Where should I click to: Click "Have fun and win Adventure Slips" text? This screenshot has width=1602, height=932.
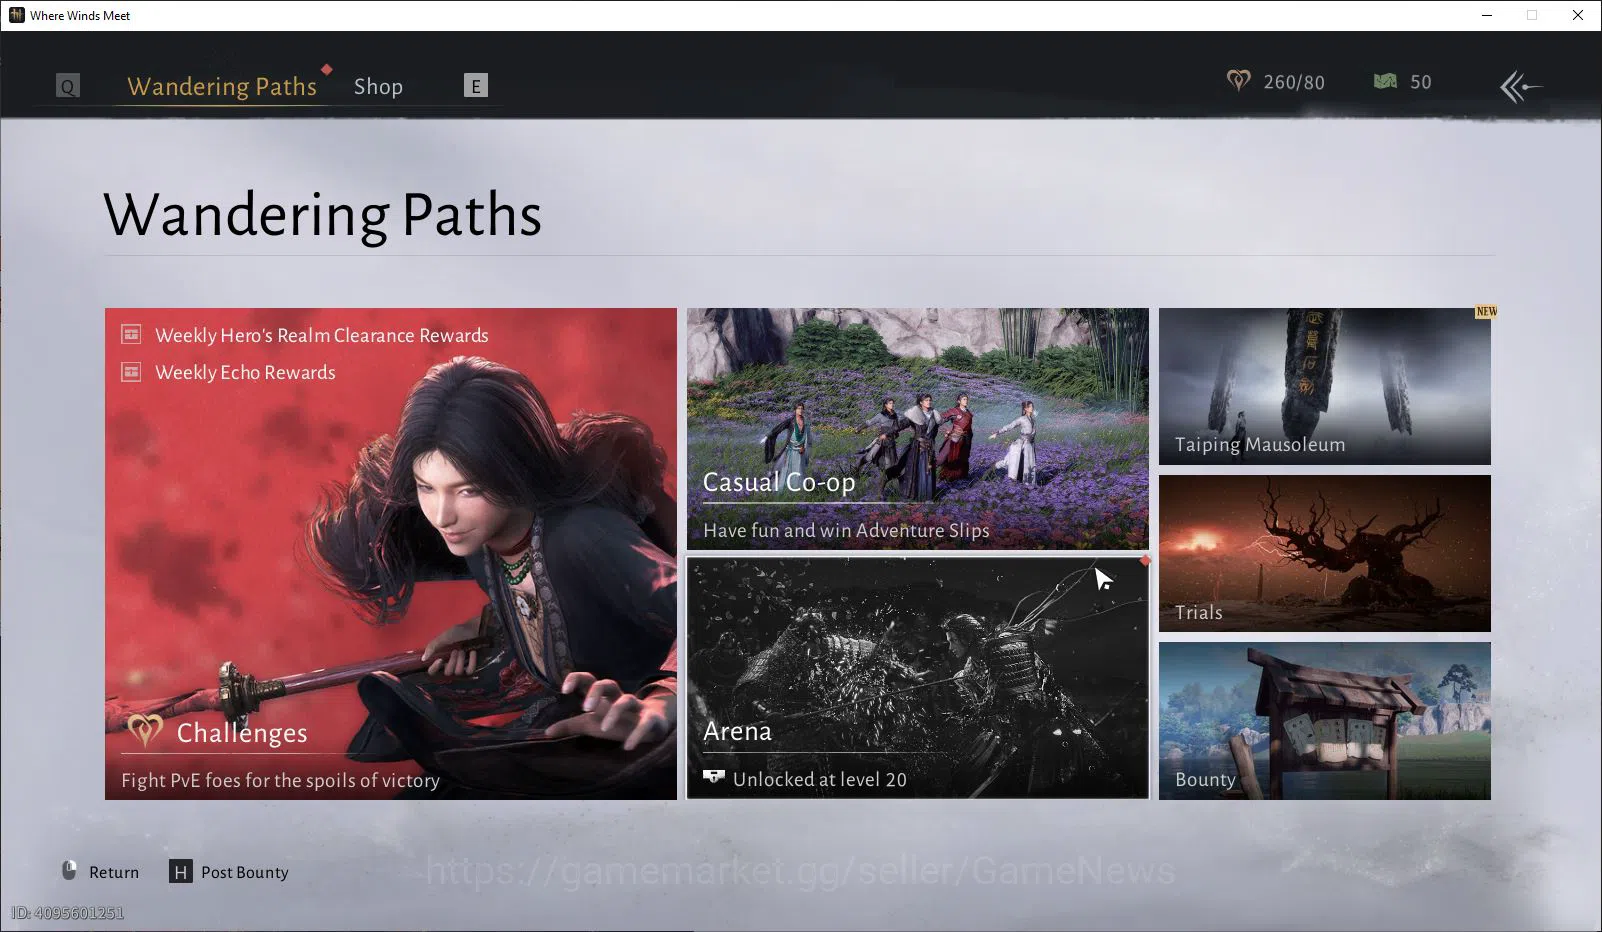tap(846, 530)
